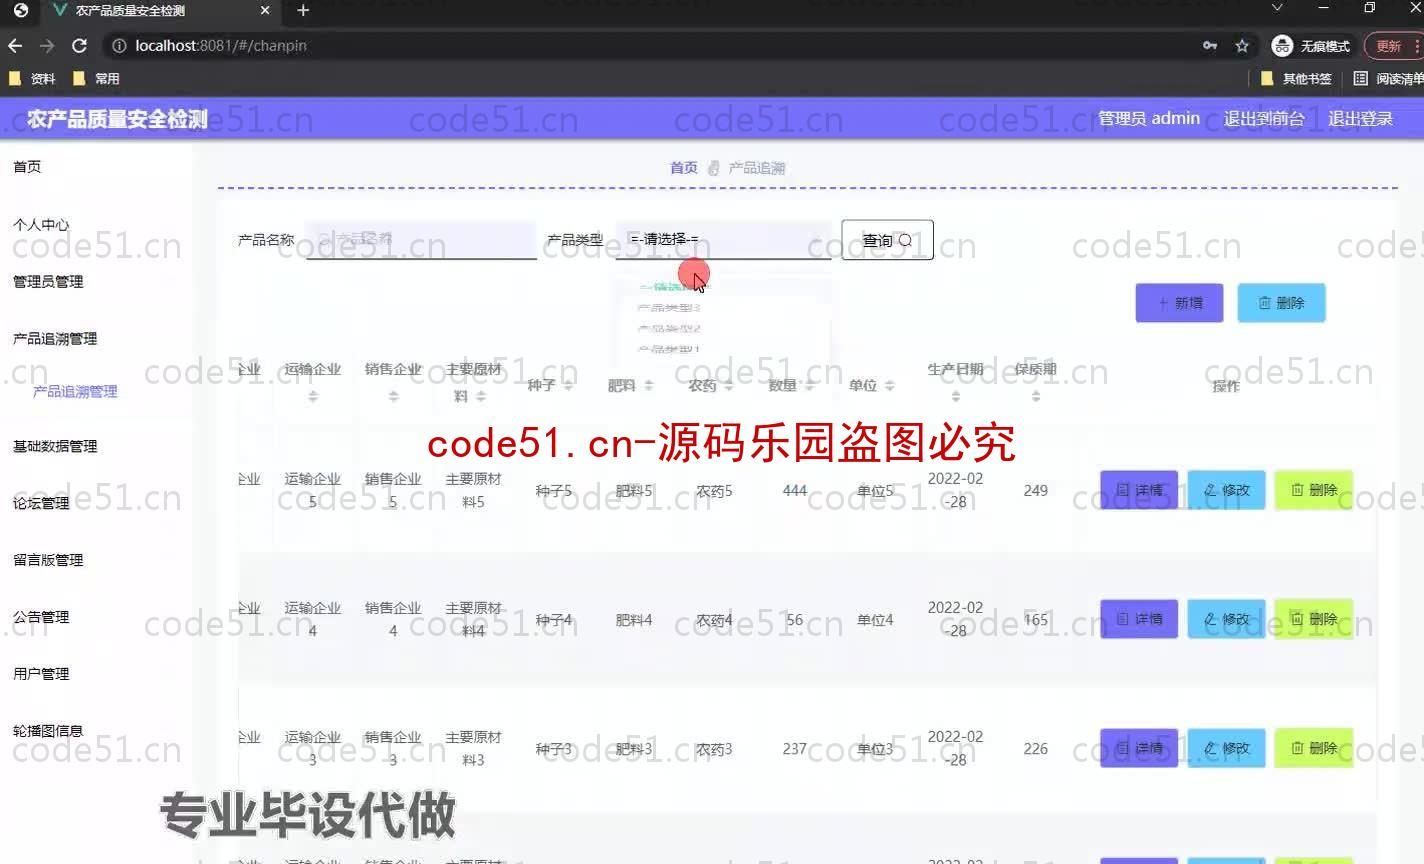Viewport: 1424px width, 864px height.
Task: Sort by 肥料 column arrows
Action: point(648,386)
